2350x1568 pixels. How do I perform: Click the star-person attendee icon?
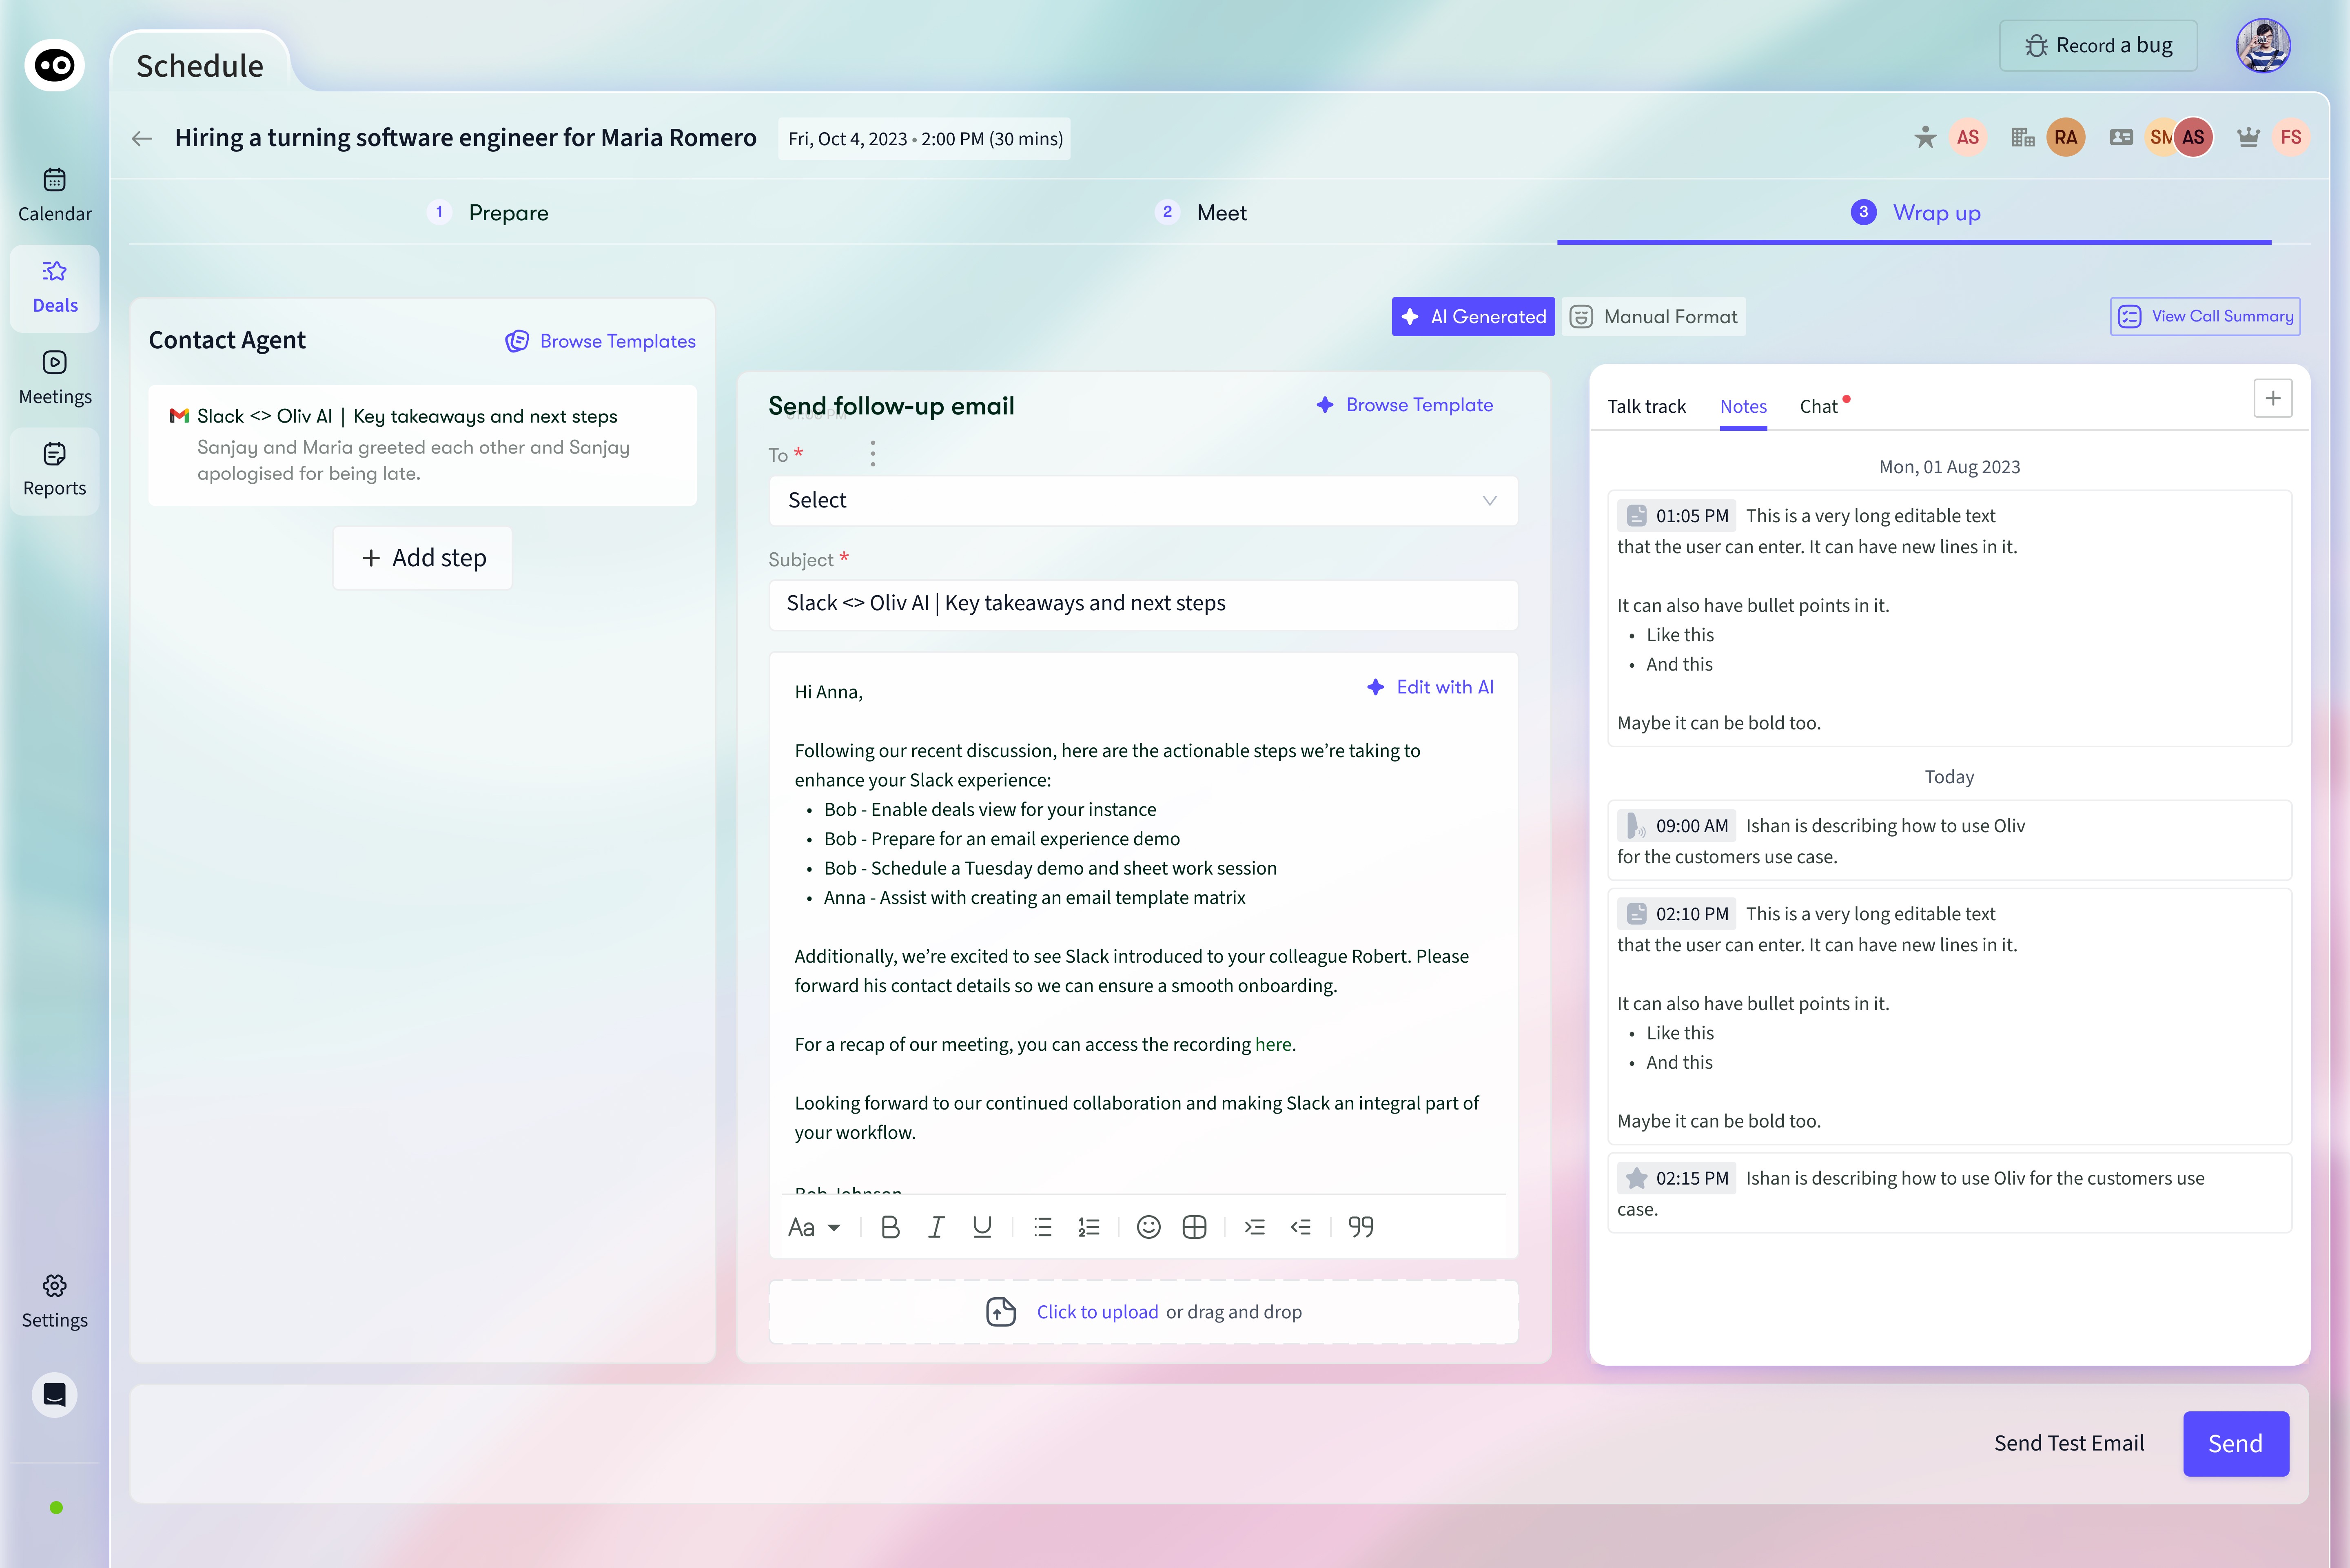tap(1925, 138)
